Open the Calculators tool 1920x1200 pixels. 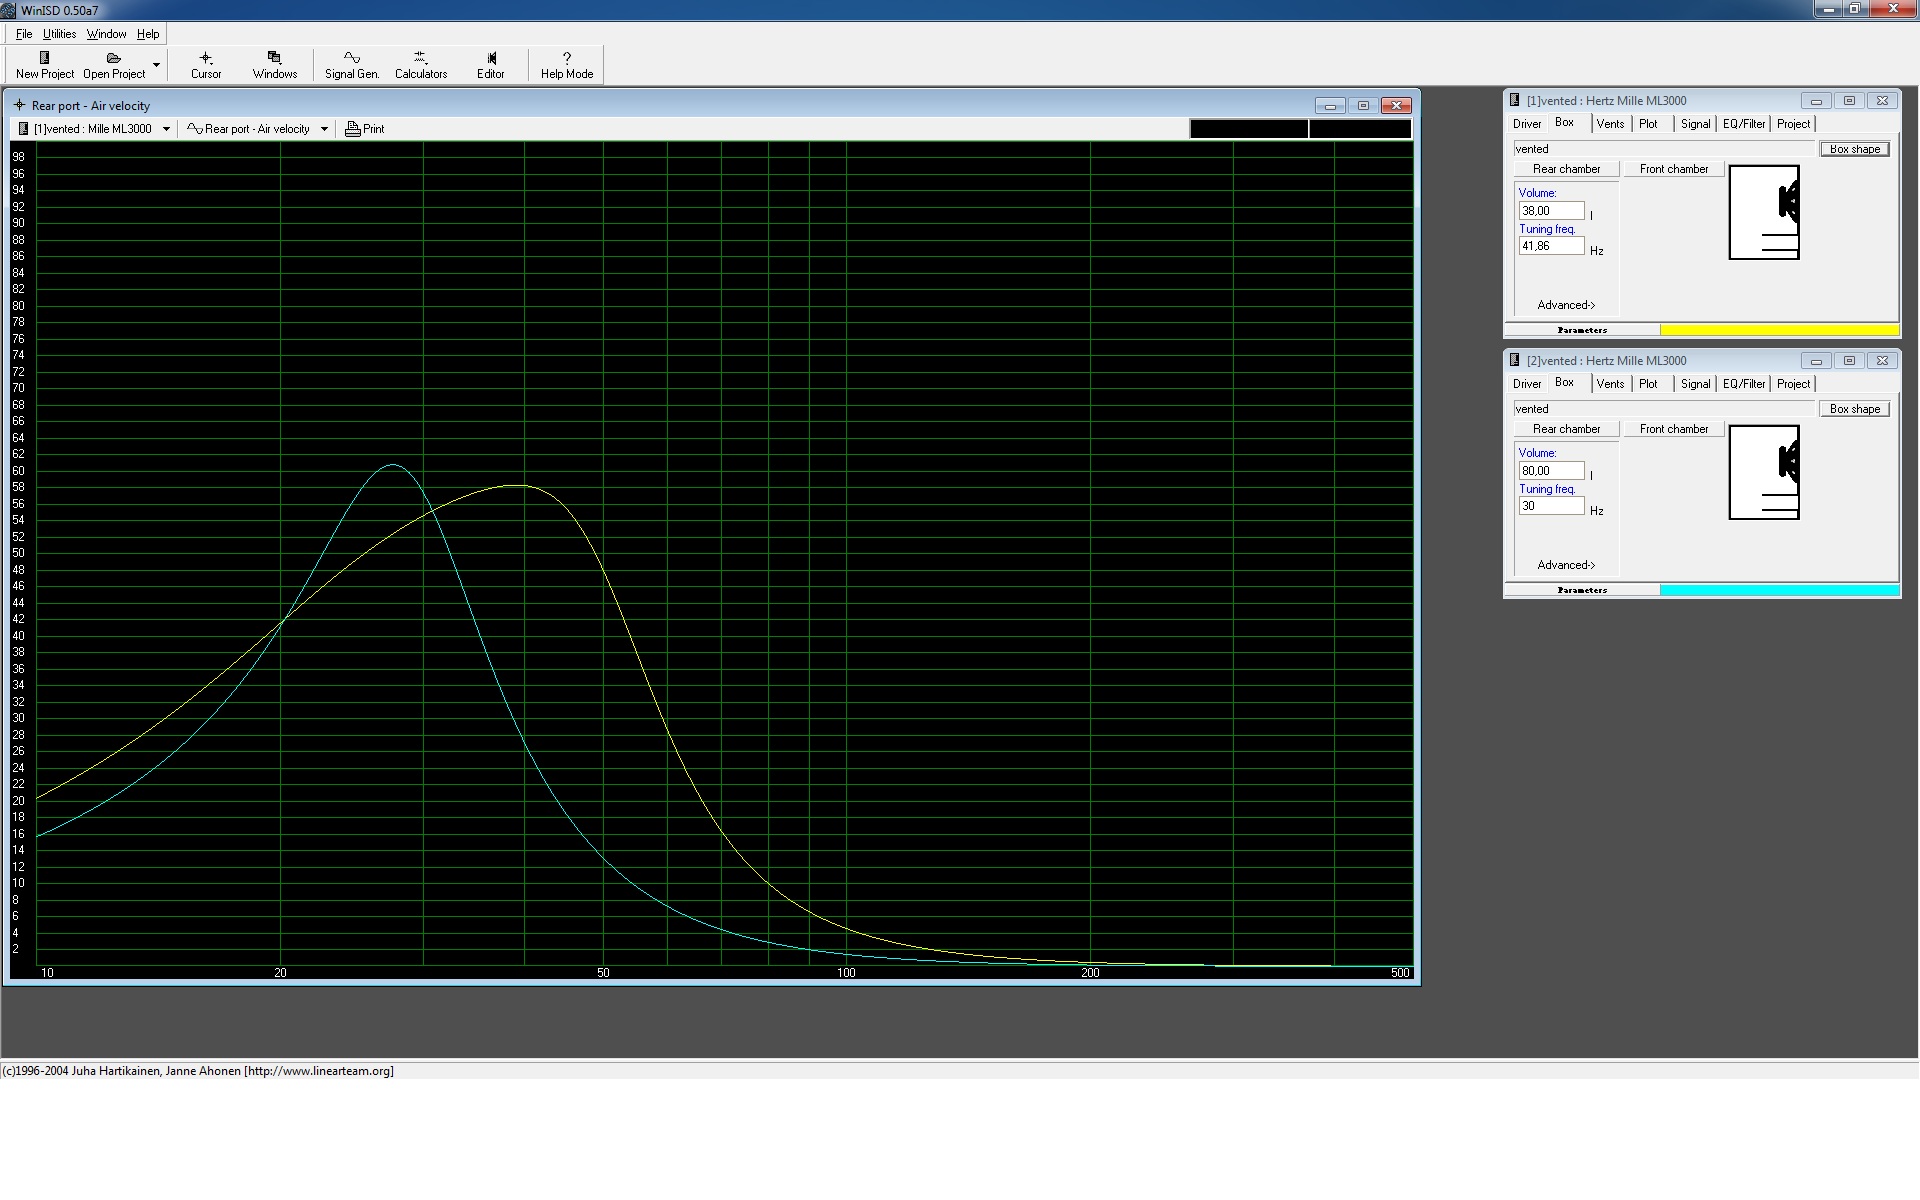[421, 65]
